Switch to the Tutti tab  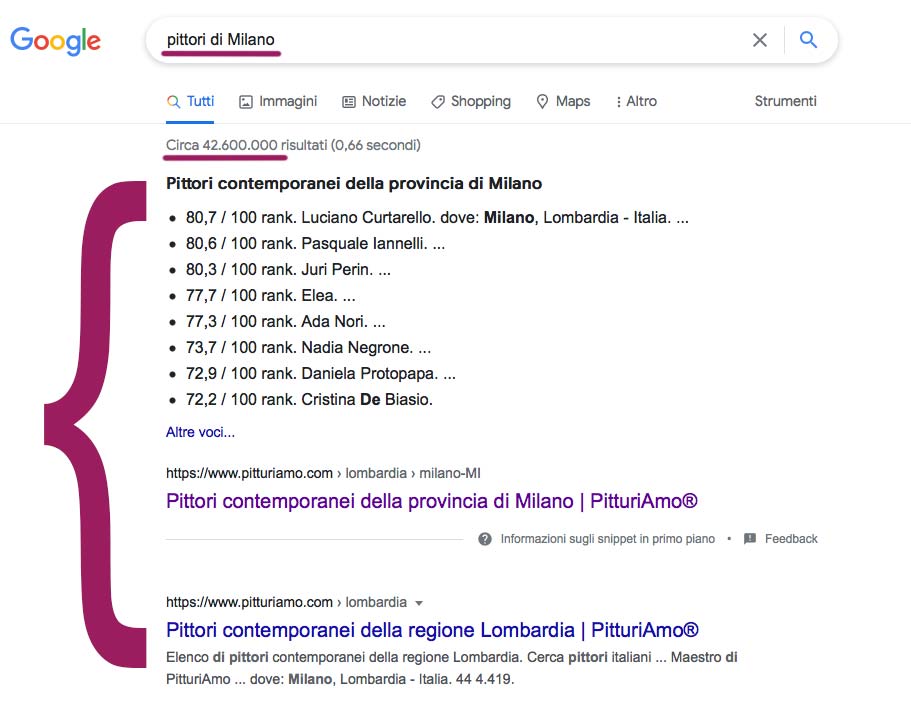click(190, 102)
